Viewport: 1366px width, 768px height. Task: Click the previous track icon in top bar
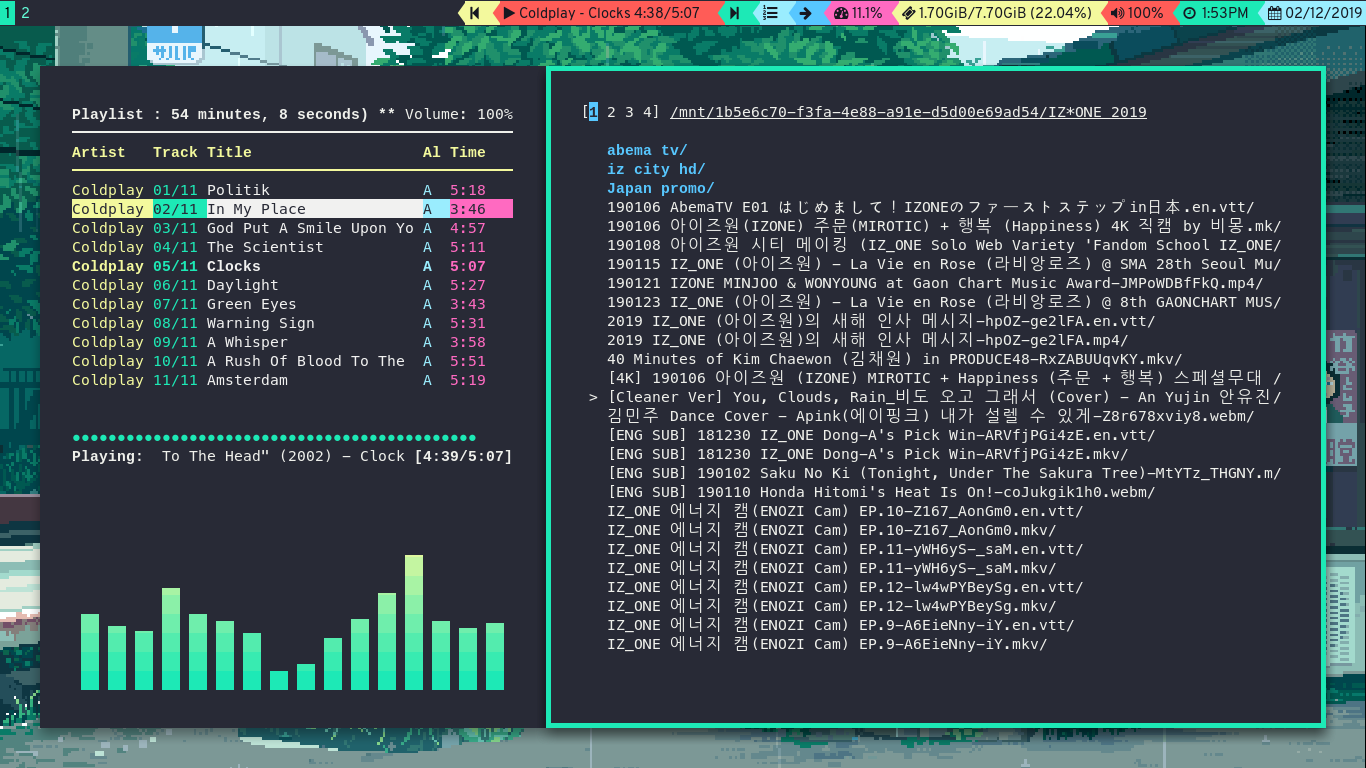point(475,13)
